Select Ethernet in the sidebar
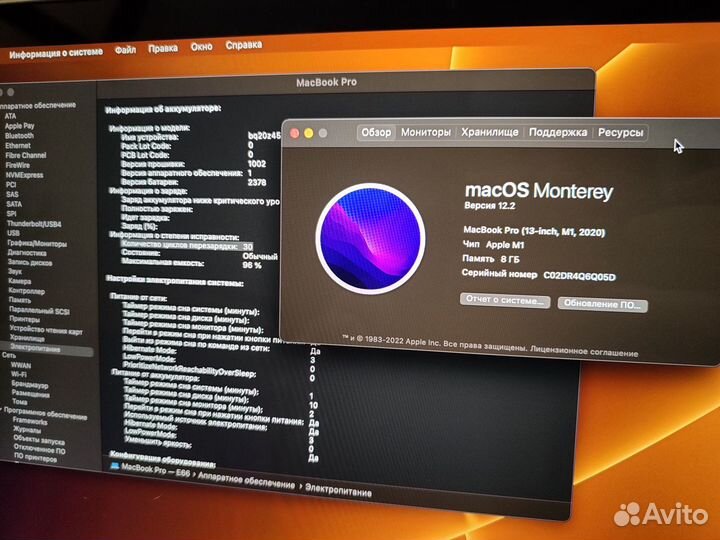Image resolution: width=720 pixels, height=540 pixels. click(18, 146)
